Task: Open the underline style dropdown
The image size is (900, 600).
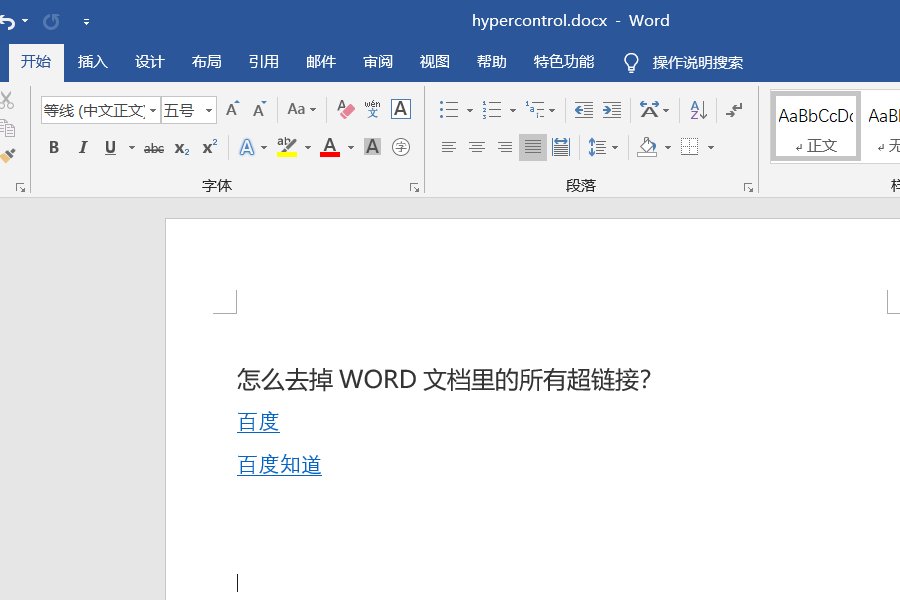Action: point(131,147)
